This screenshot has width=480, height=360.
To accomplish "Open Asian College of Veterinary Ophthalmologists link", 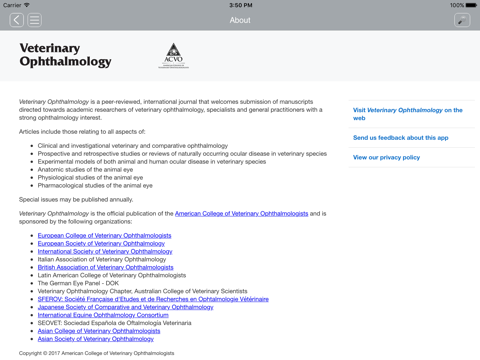I will (x=99, y=331).
